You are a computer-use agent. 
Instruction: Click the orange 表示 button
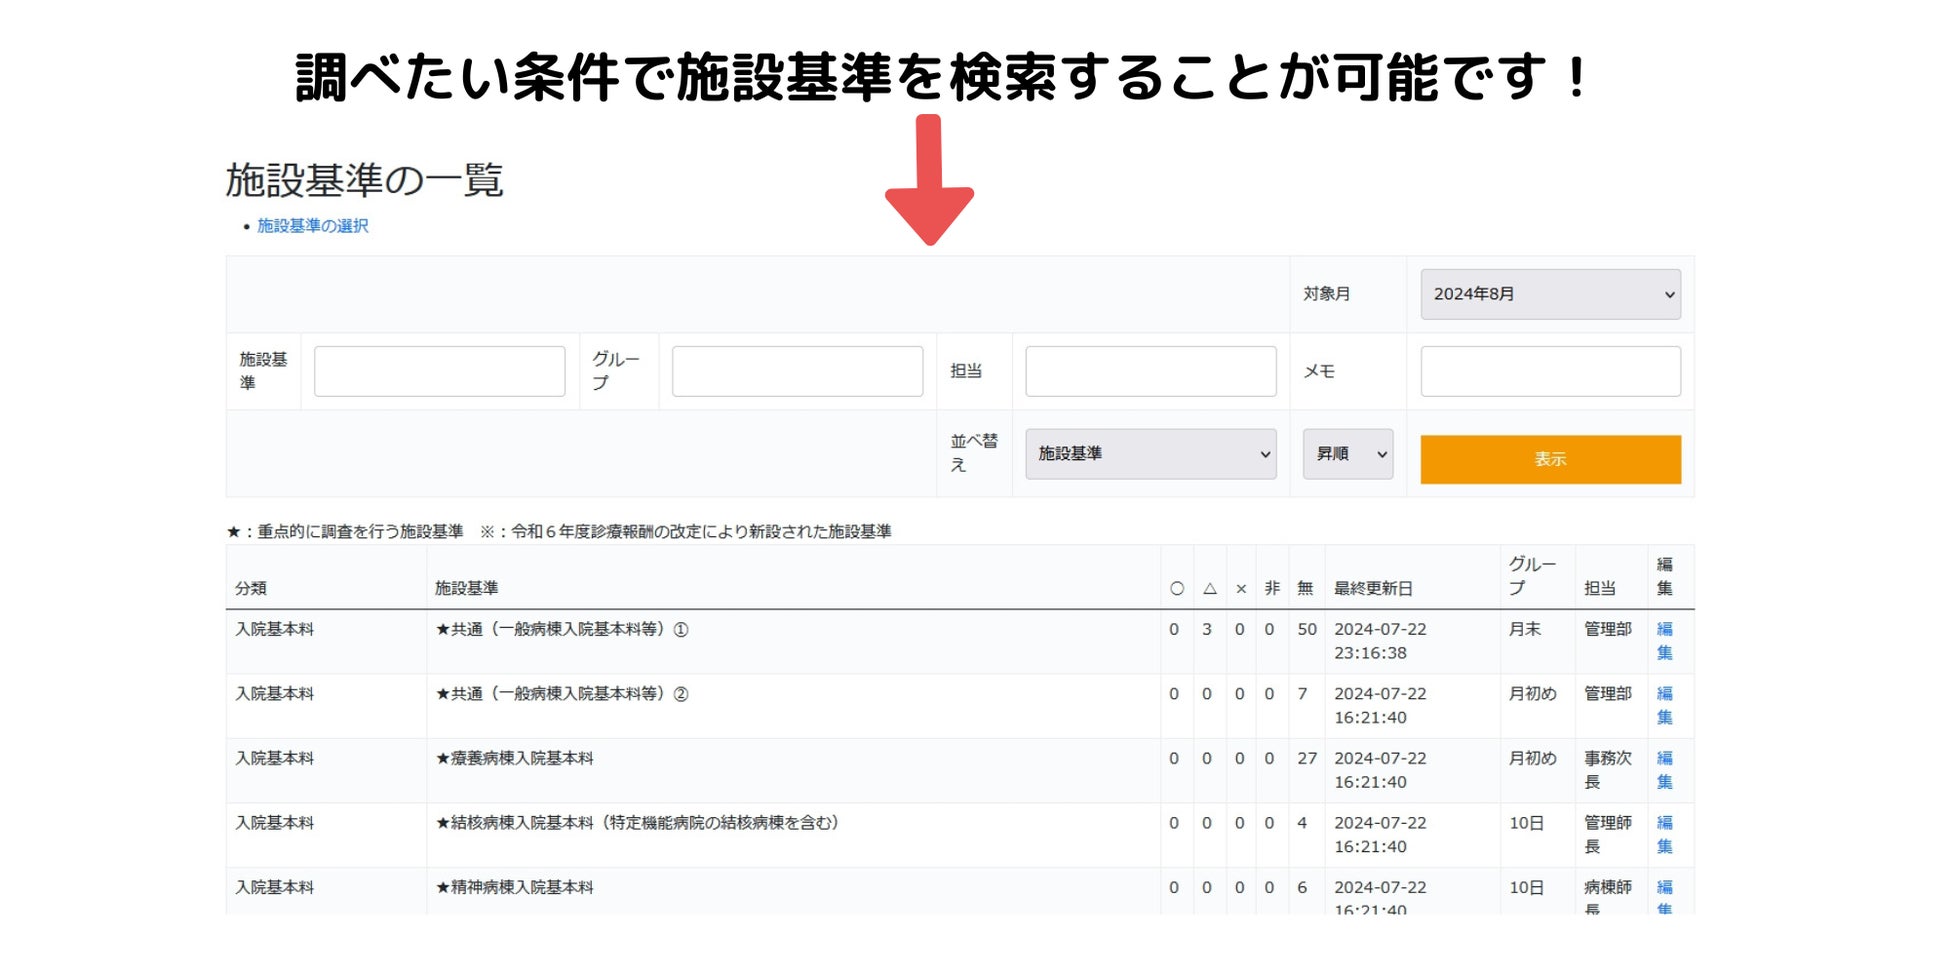pyautogui.click(x=1550, y=459)
